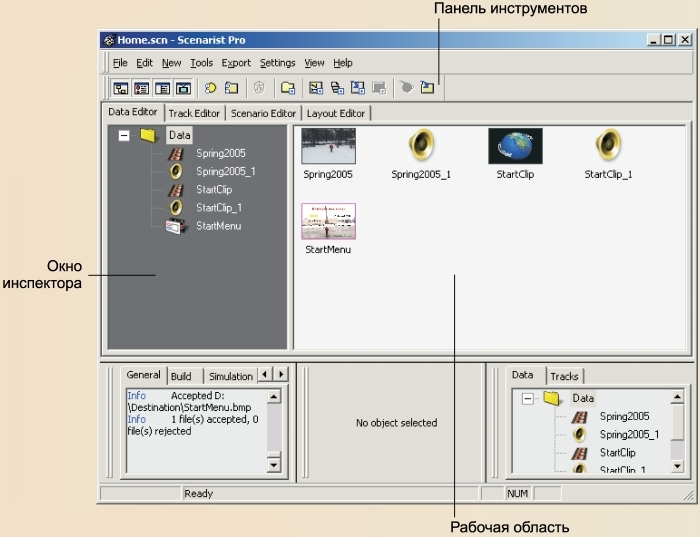Screen dimensions: 700x537
Task: Collapse the Data folder in the lower-right tree
Action: (x=527, y=399)
